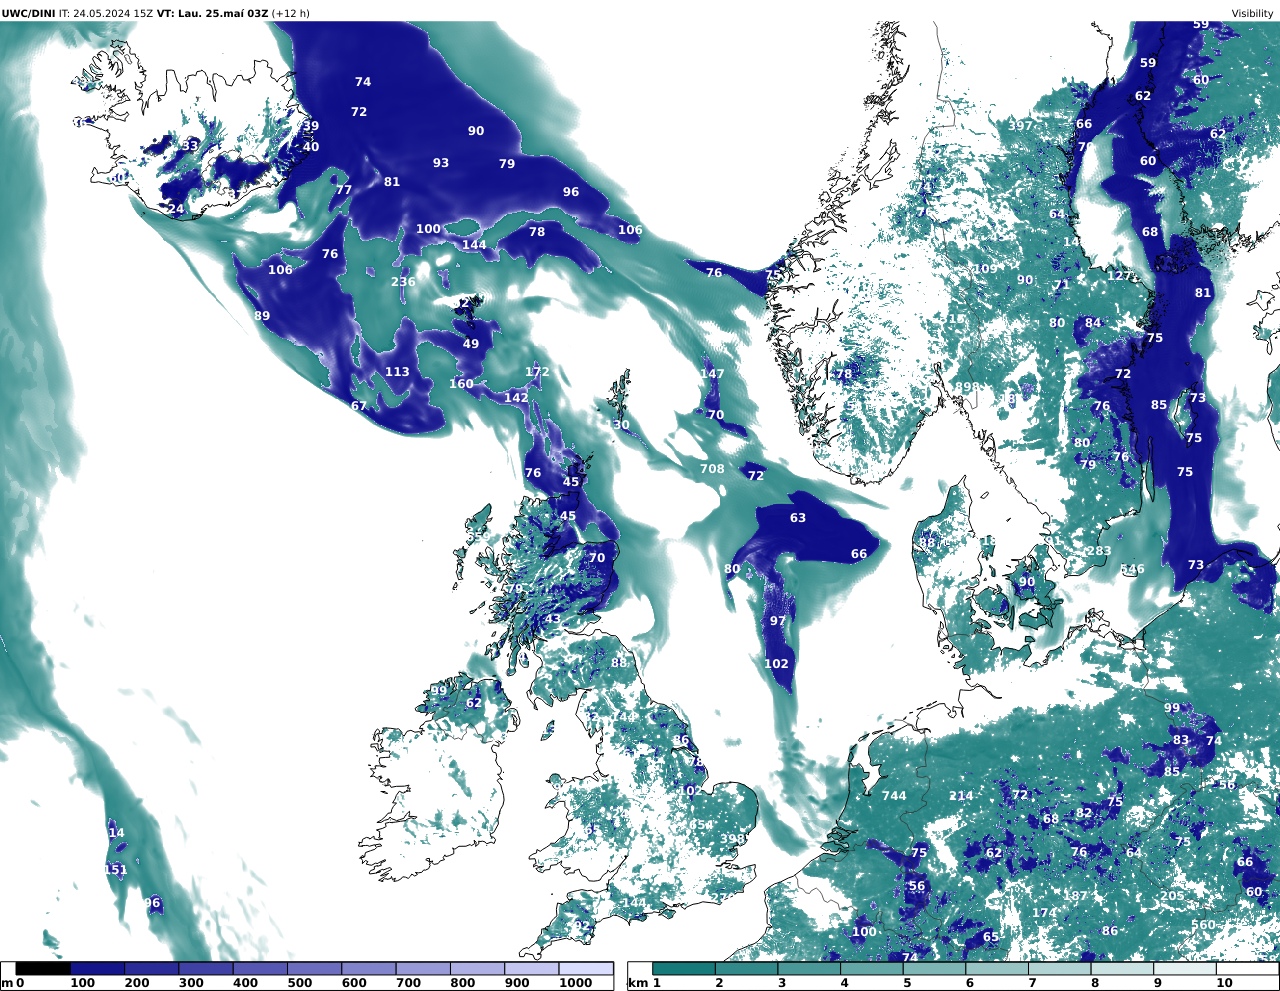
Task: Select the map value '283'
Action: pos(1099,551)
